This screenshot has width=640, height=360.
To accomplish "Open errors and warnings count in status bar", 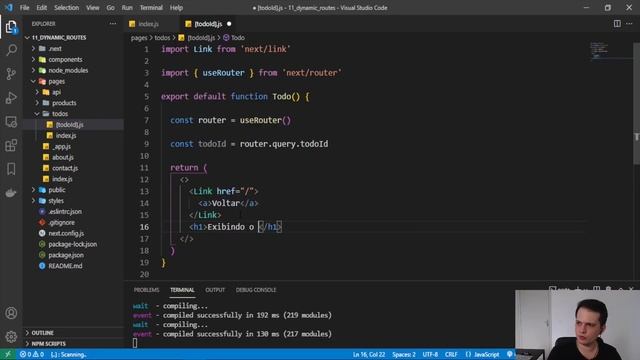I will 32,354.
